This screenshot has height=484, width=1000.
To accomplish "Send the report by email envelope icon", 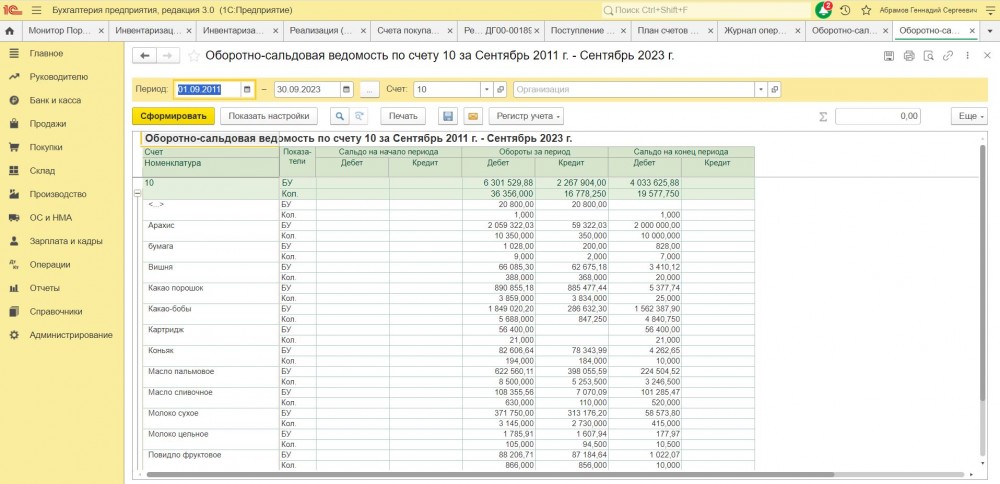I will coord(472,116).
